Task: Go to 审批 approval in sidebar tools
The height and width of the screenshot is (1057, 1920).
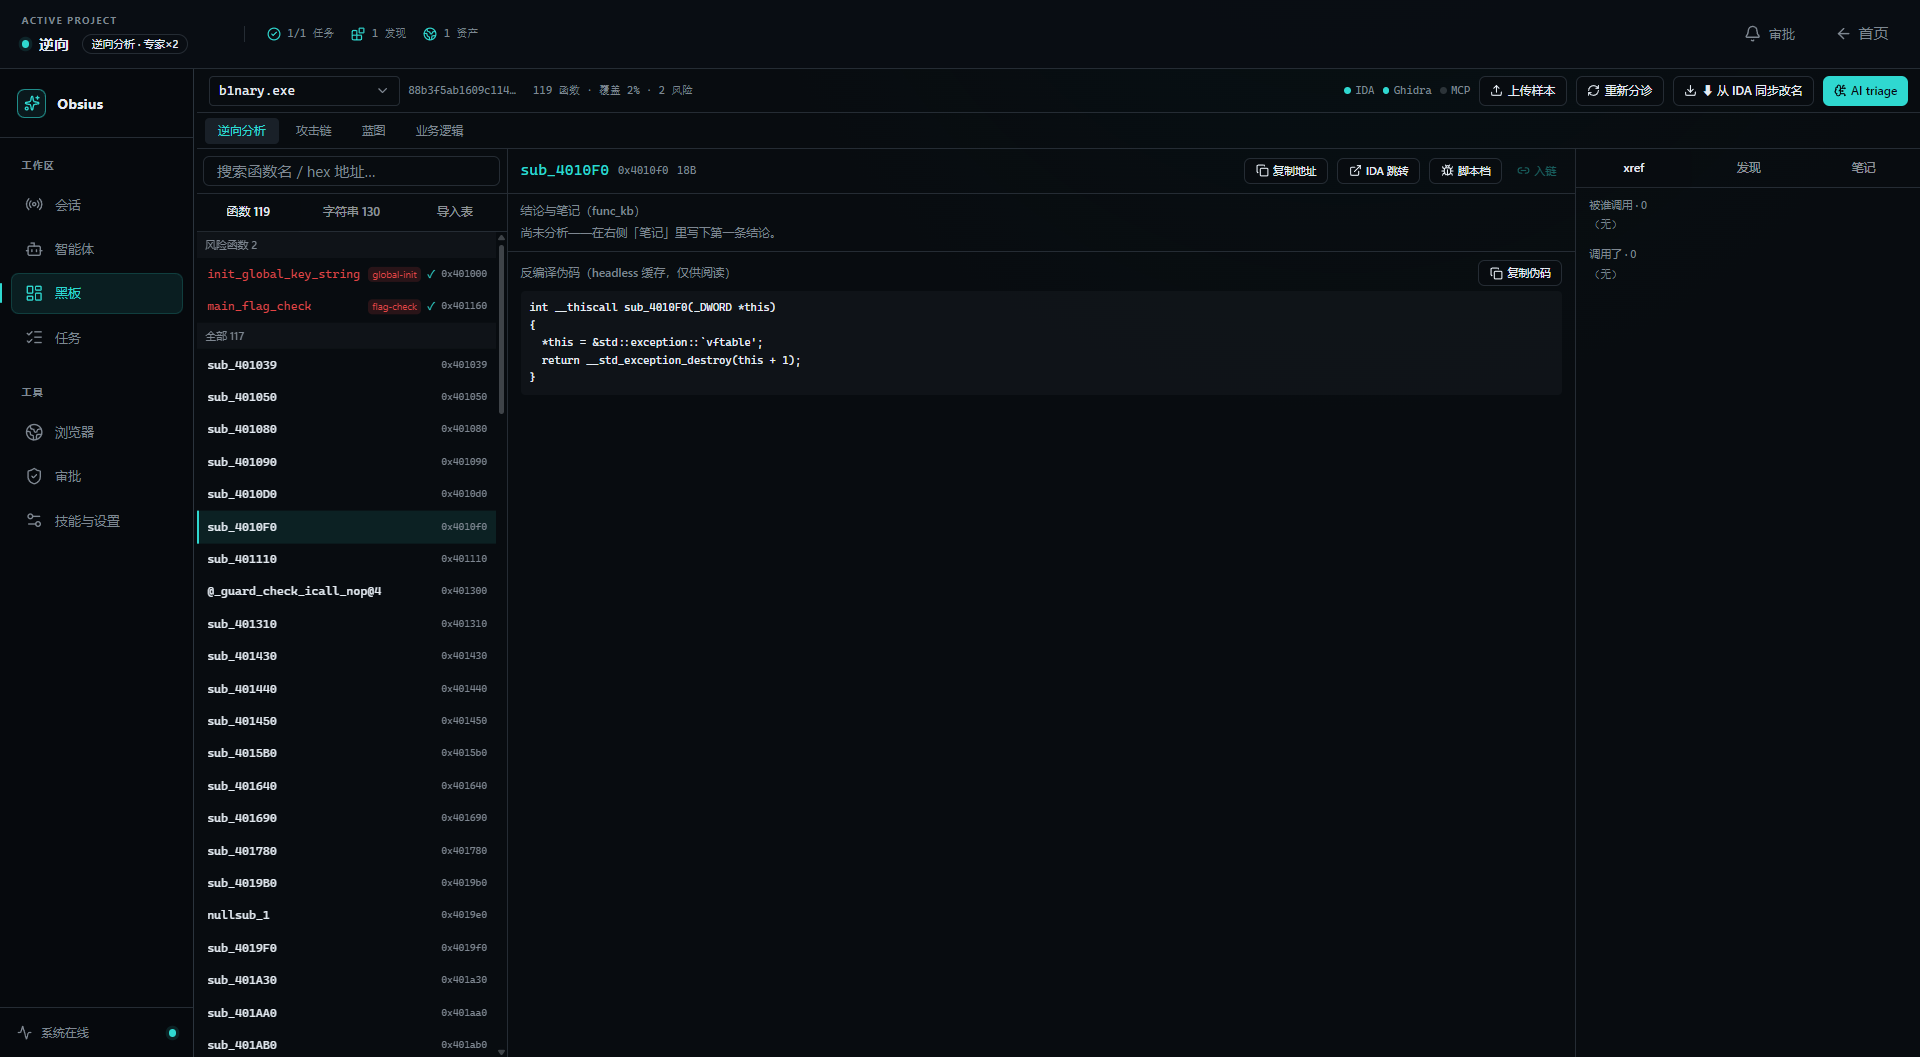Action: [x=96, y=476]
